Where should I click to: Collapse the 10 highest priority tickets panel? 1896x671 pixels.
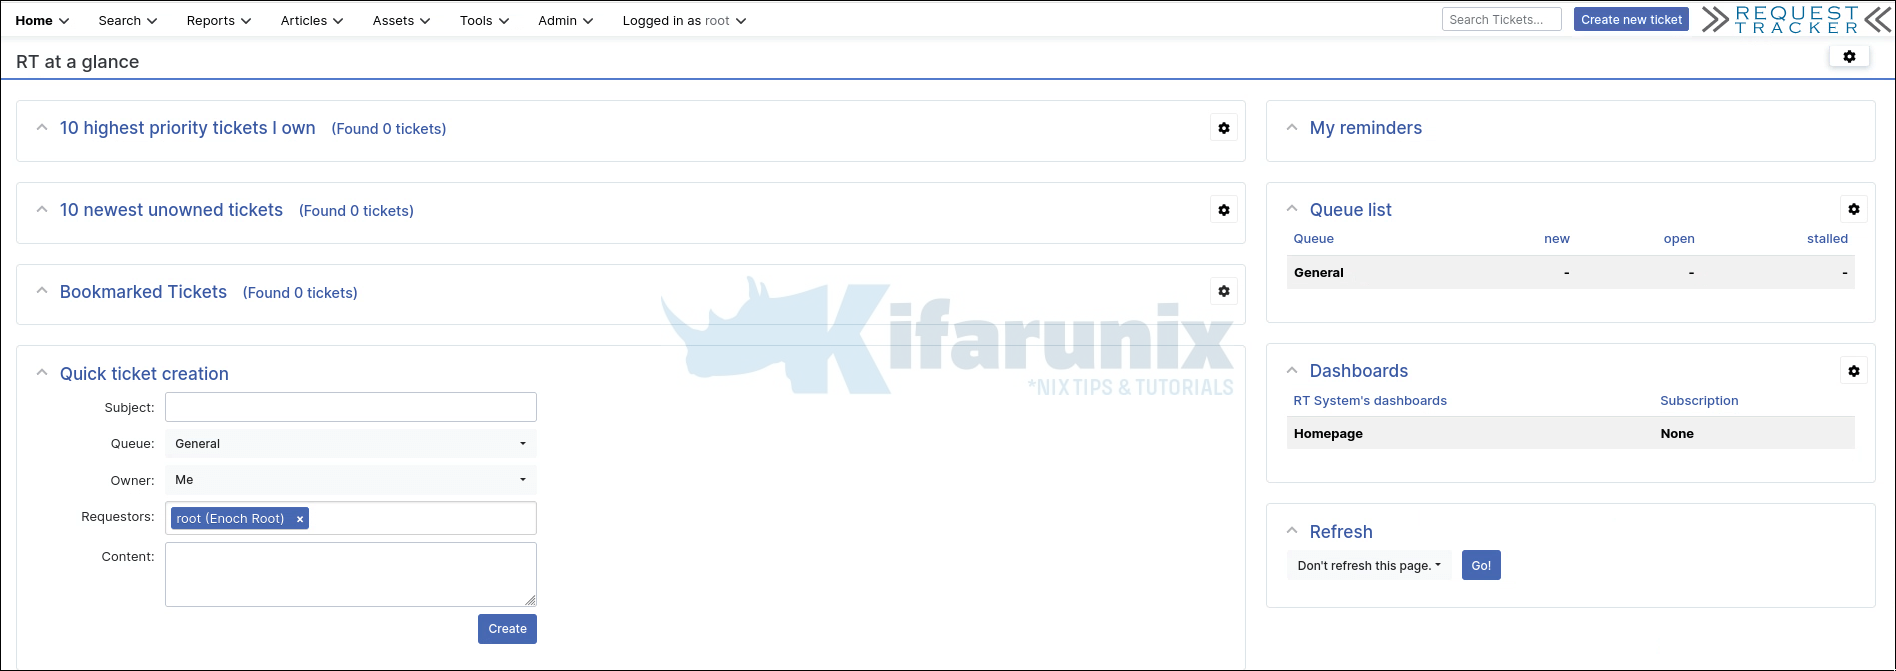click(x=42, y=128)
